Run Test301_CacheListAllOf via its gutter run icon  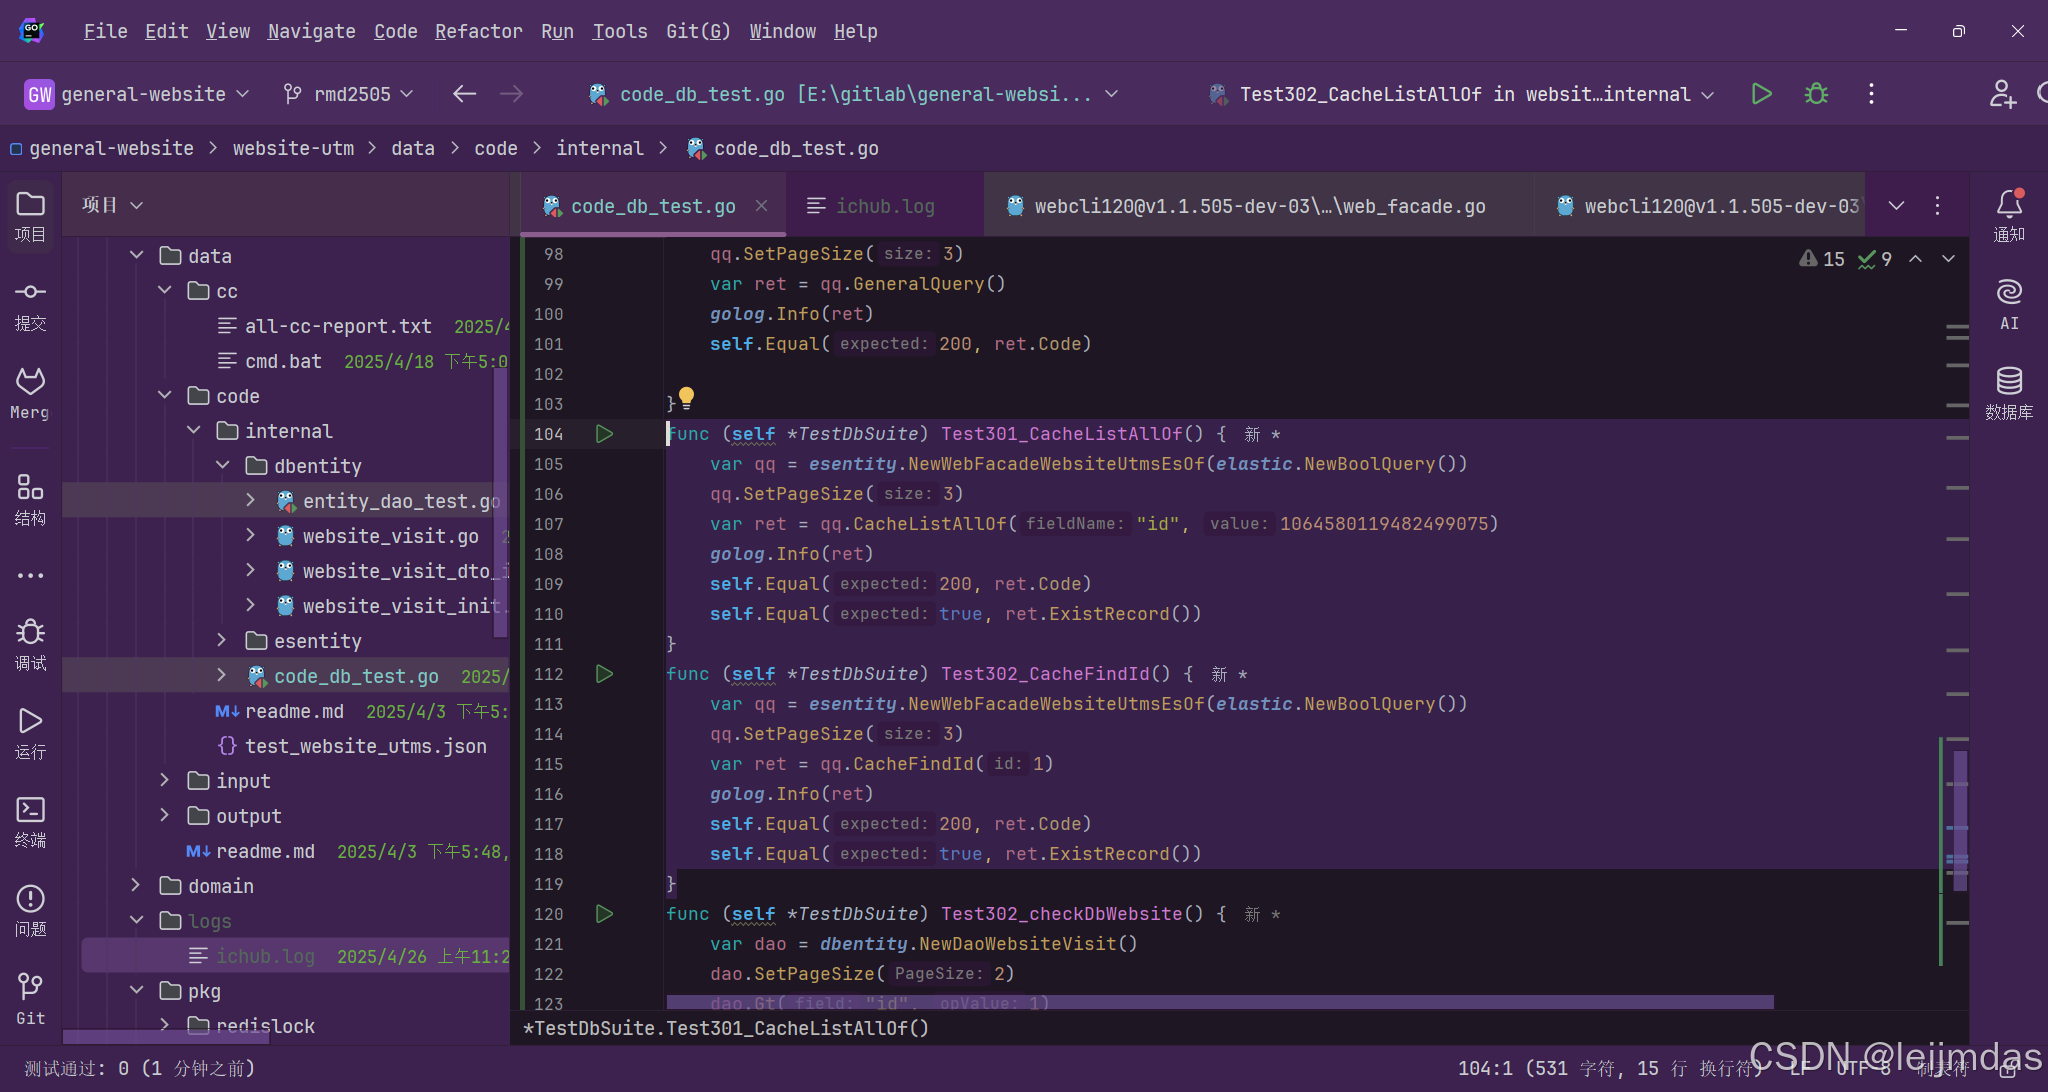click(603, 433)
